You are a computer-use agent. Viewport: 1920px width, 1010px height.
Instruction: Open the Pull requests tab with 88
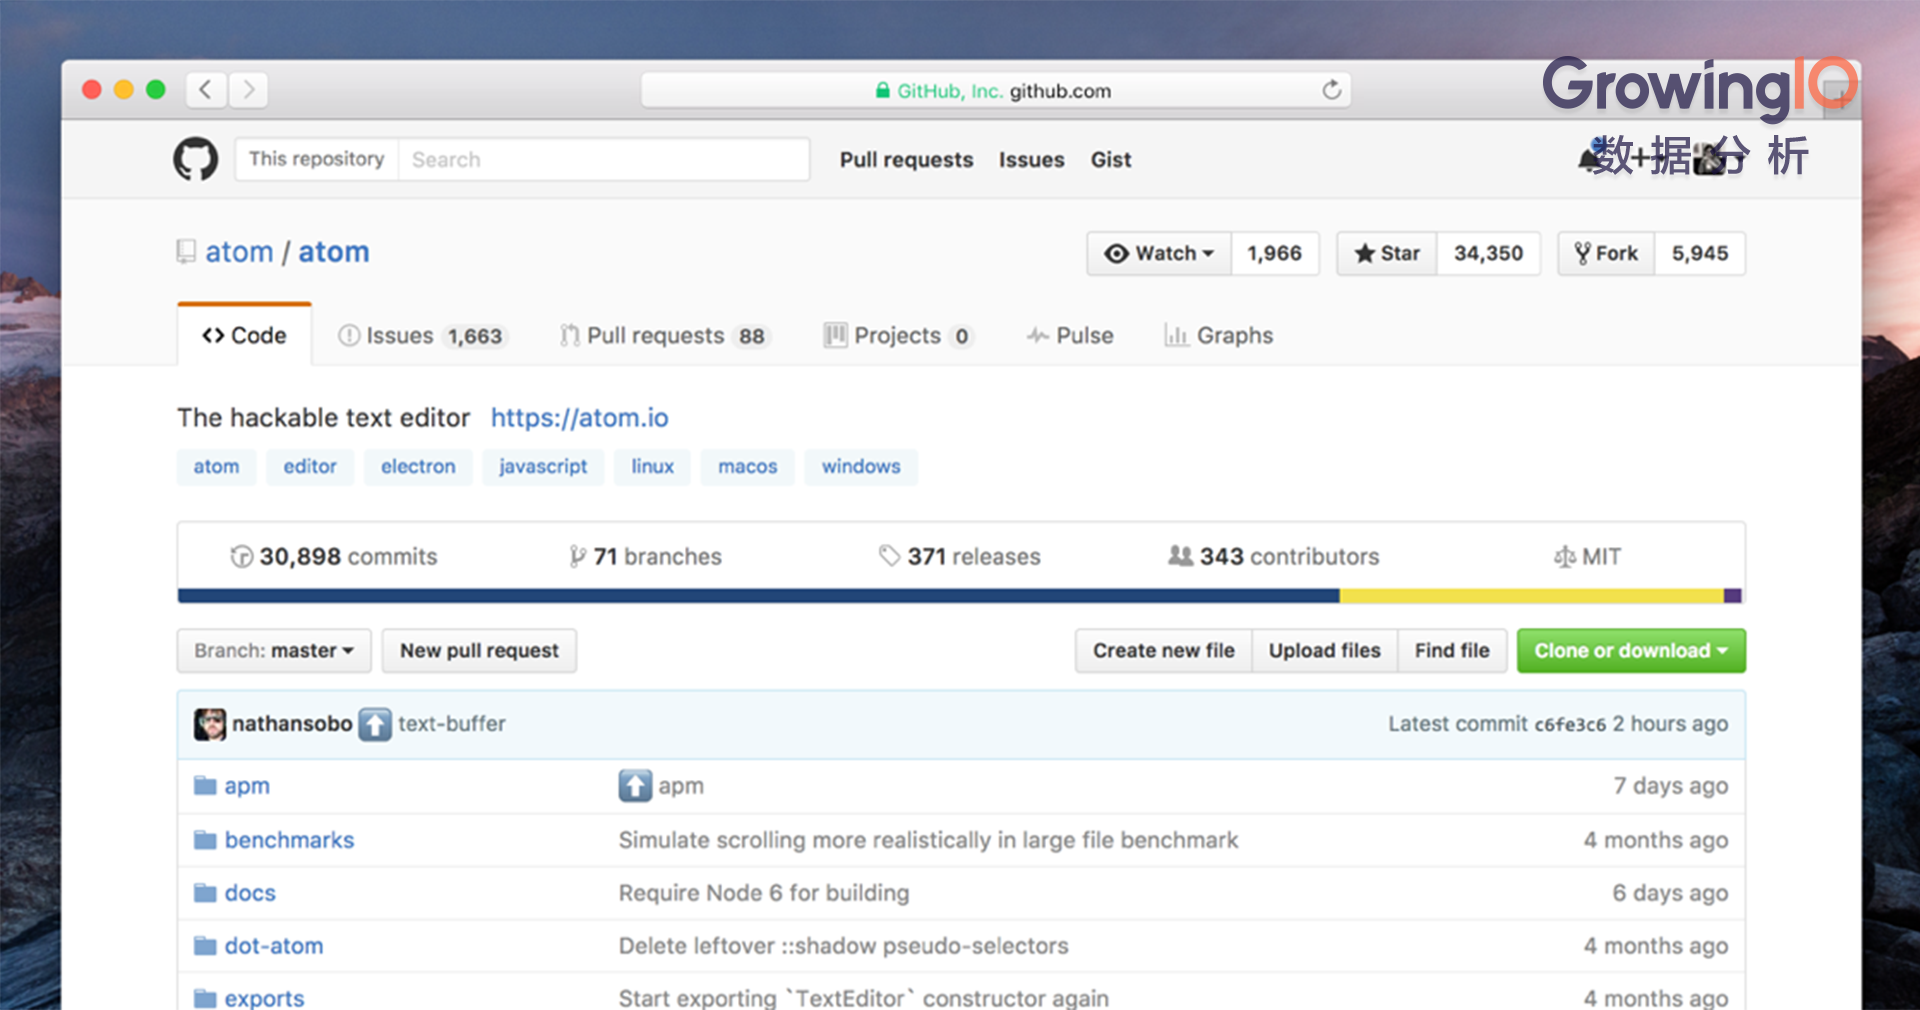(665, 336)
